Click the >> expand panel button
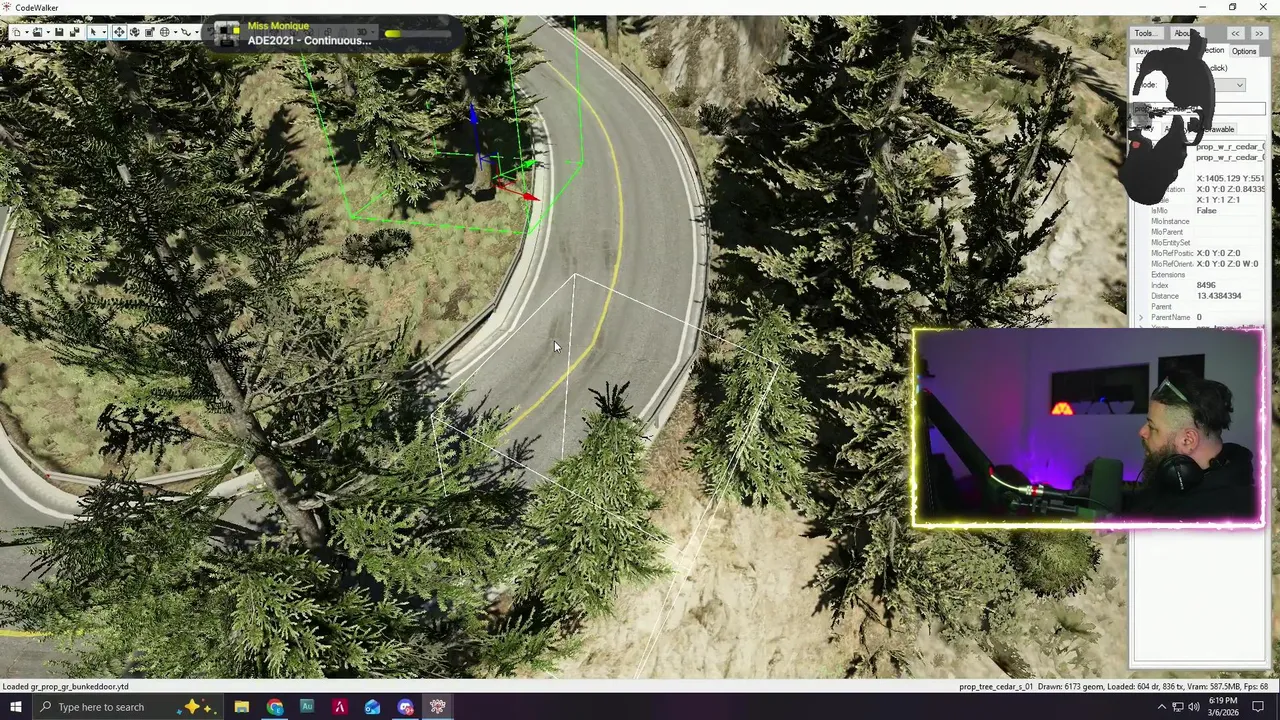The width and height of the screenshot is (1280, 720). pyautogui.click(x=1259, y=33)
